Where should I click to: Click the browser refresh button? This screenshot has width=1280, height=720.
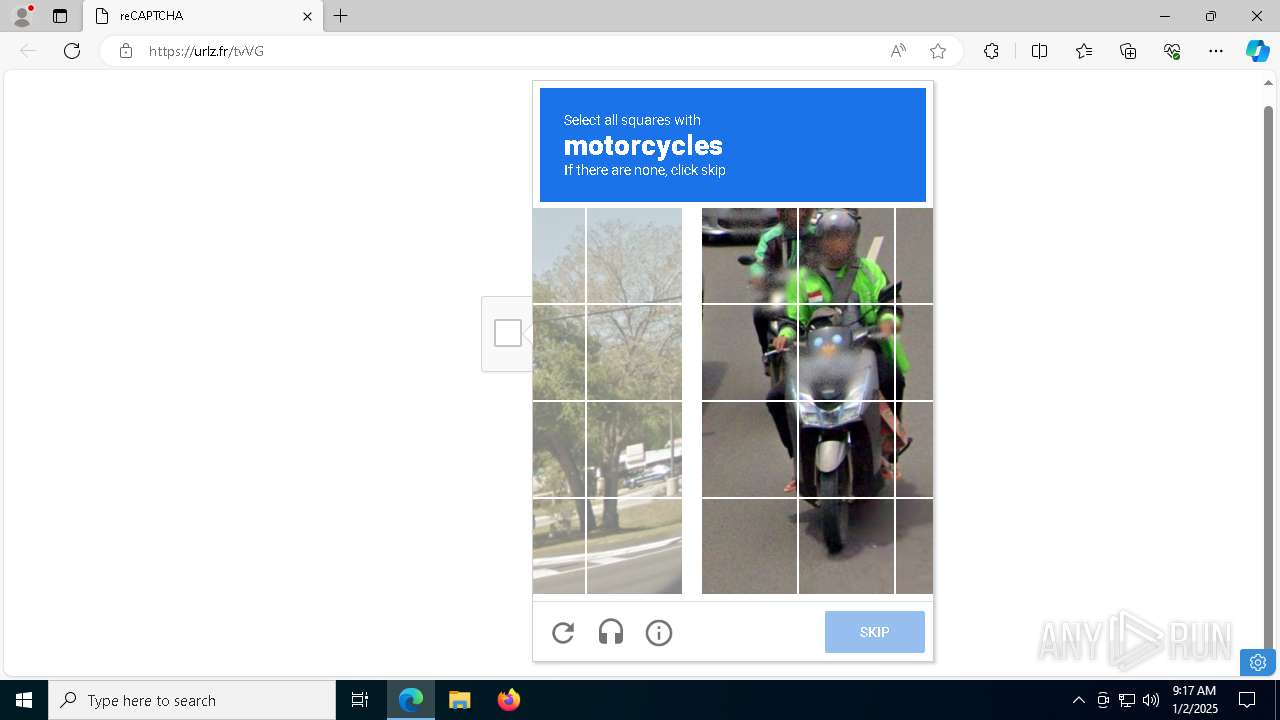pos(72,51)
